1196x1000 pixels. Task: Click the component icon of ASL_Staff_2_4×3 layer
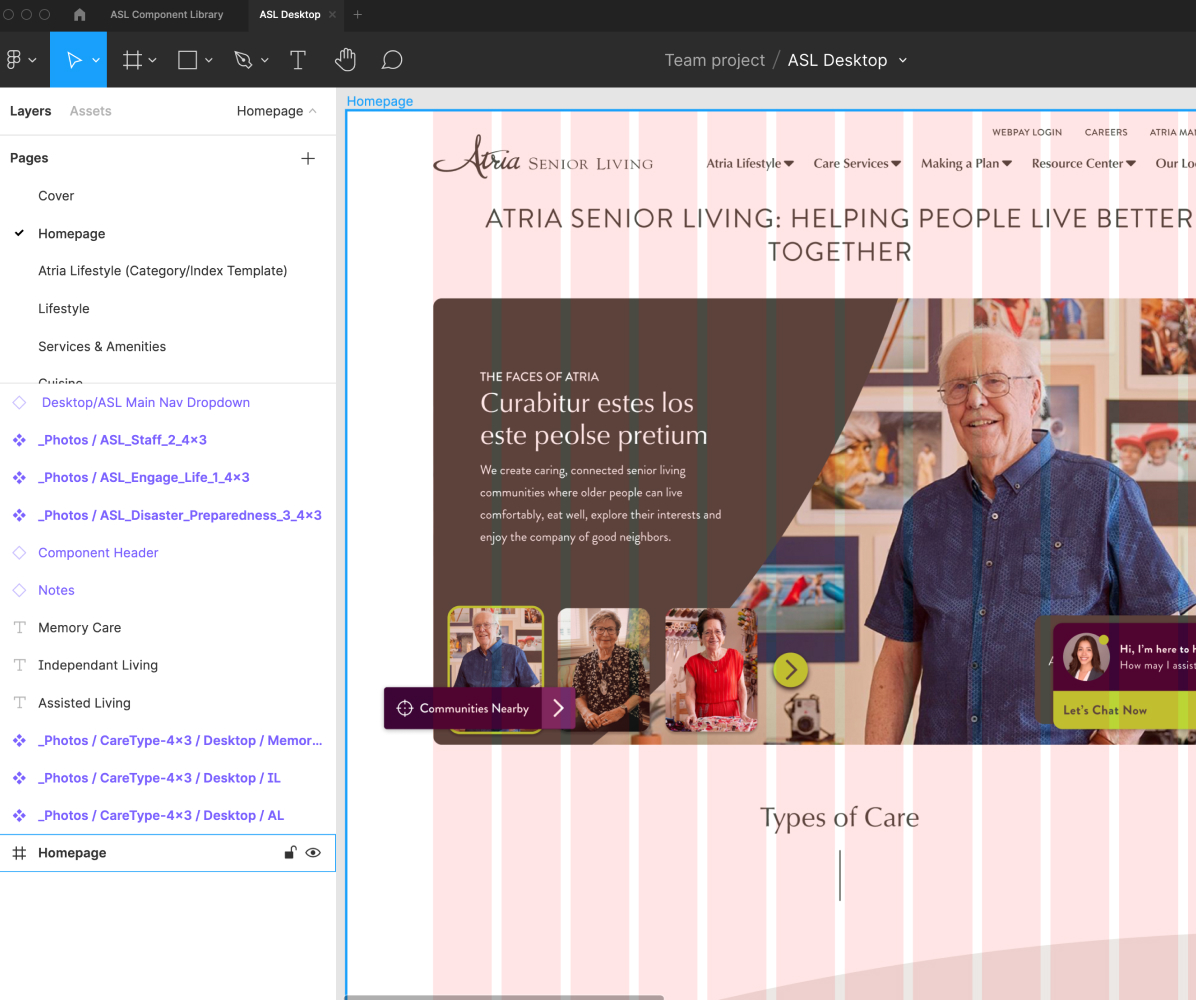19,440
